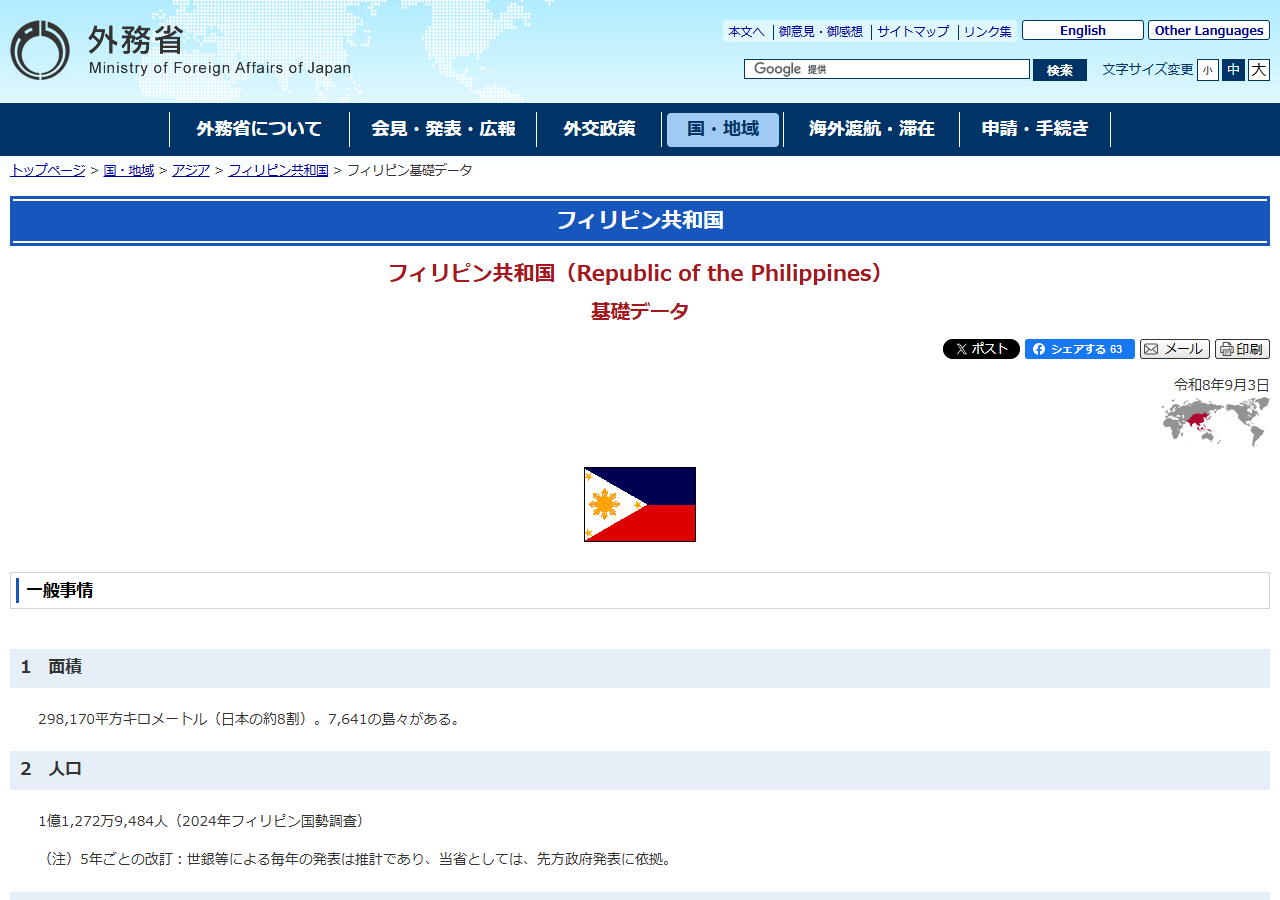This screenshot has width=1280, height=900.
Task: Open the サイトマップ link
Action: (x=913, y=31)
